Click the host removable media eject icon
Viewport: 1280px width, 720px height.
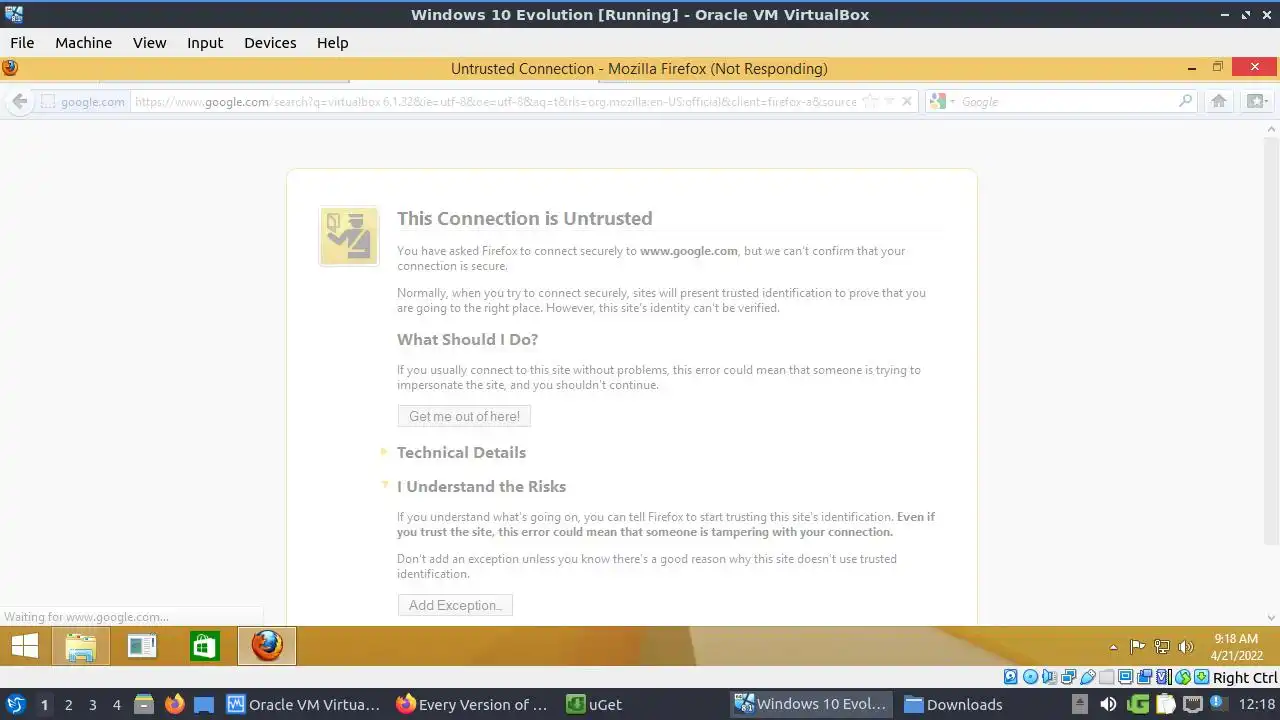[1080, 704]
